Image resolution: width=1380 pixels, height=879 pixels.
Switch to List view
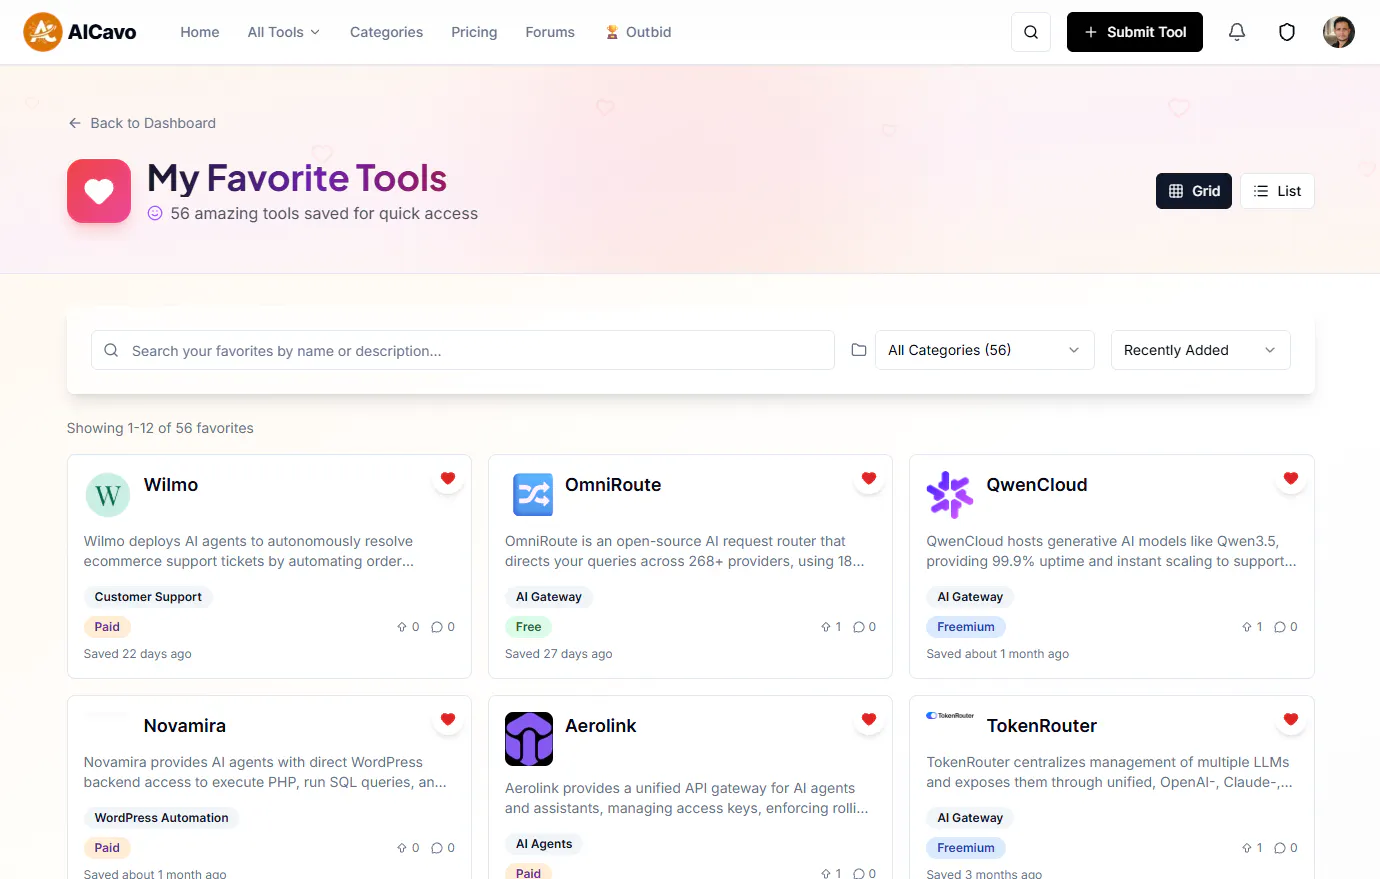pos(1277,191)
